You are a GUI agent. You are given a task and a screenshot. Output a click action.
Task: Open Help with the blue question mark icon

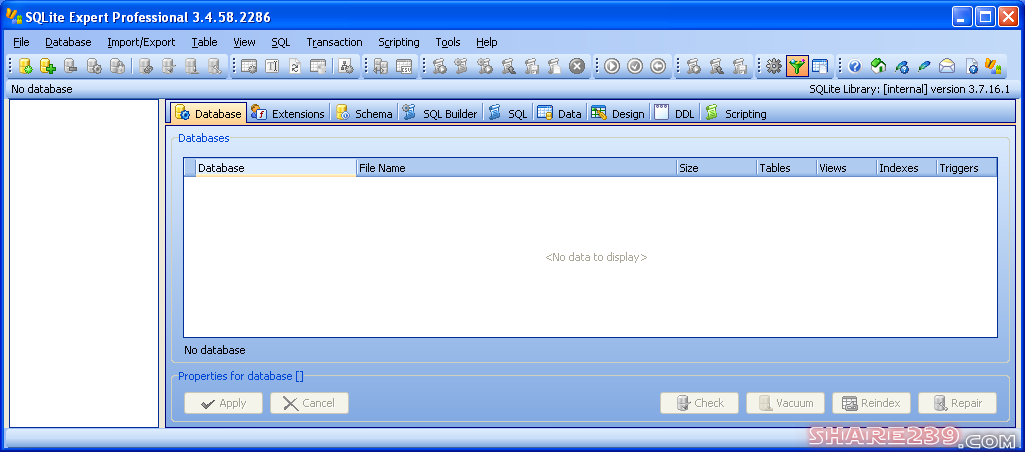[x=855, y=66]
